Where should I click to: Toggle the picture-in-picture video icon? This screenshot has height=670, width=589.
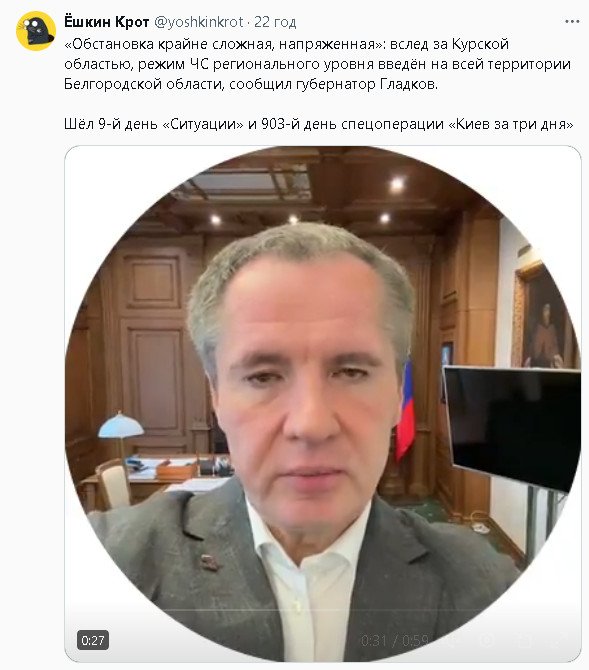524,640
